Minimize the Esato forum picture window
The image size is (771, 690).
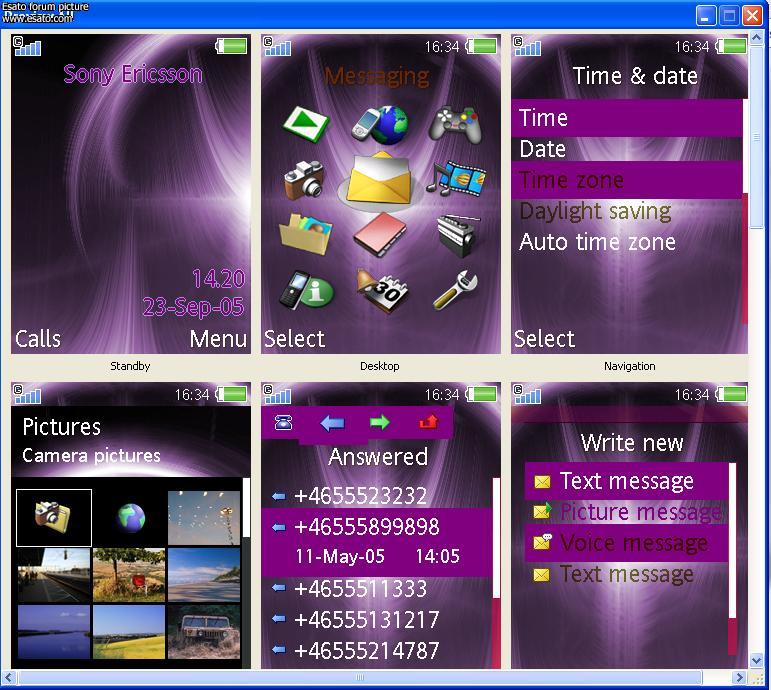[x=706, y=16]
